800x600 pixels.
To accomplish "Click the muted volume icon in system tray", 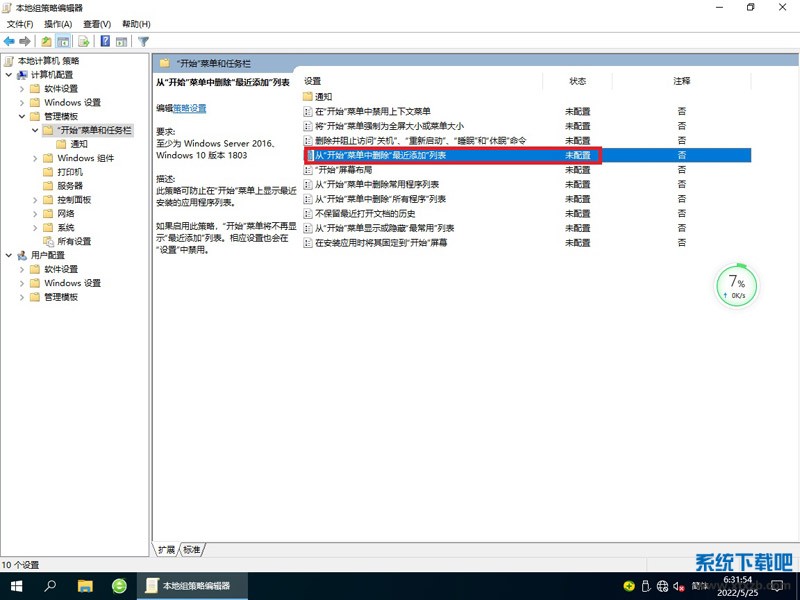I will [678, 585].
